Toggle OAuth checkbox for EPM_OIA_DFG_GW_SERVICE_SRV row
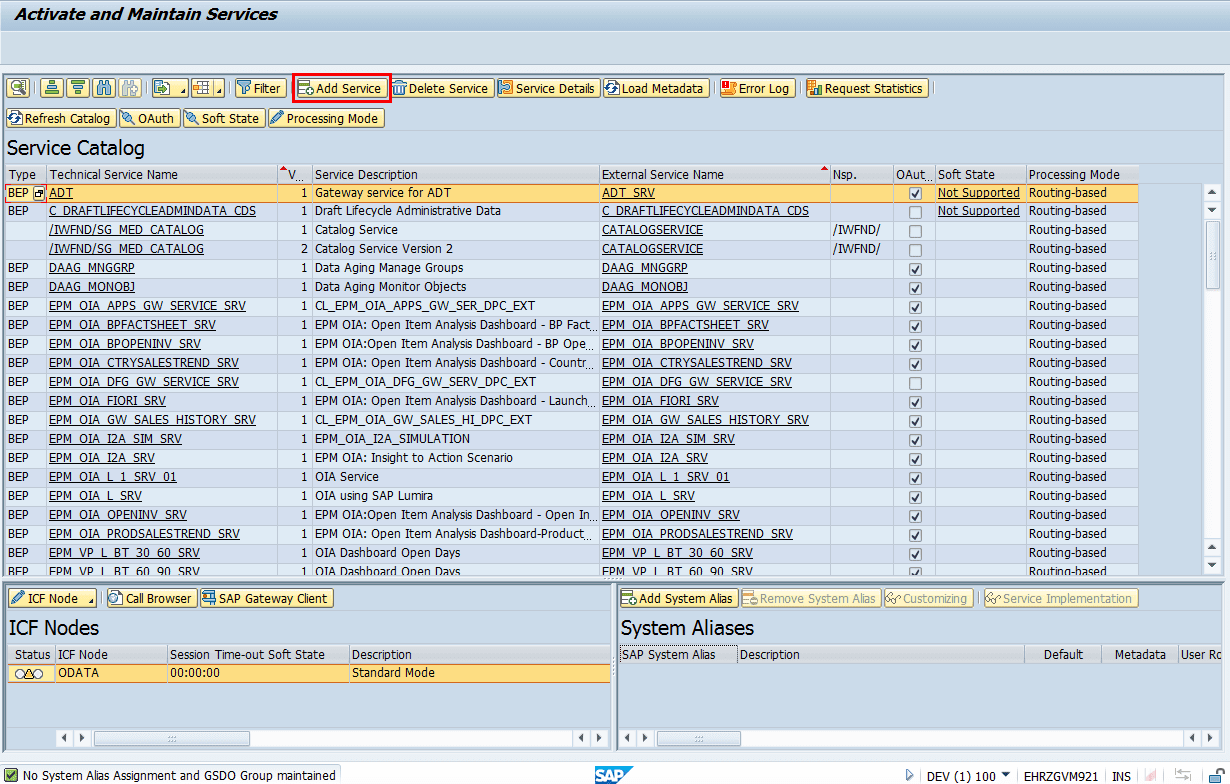Viewport: 1230px width, 784px height. (x=915, y=383)
